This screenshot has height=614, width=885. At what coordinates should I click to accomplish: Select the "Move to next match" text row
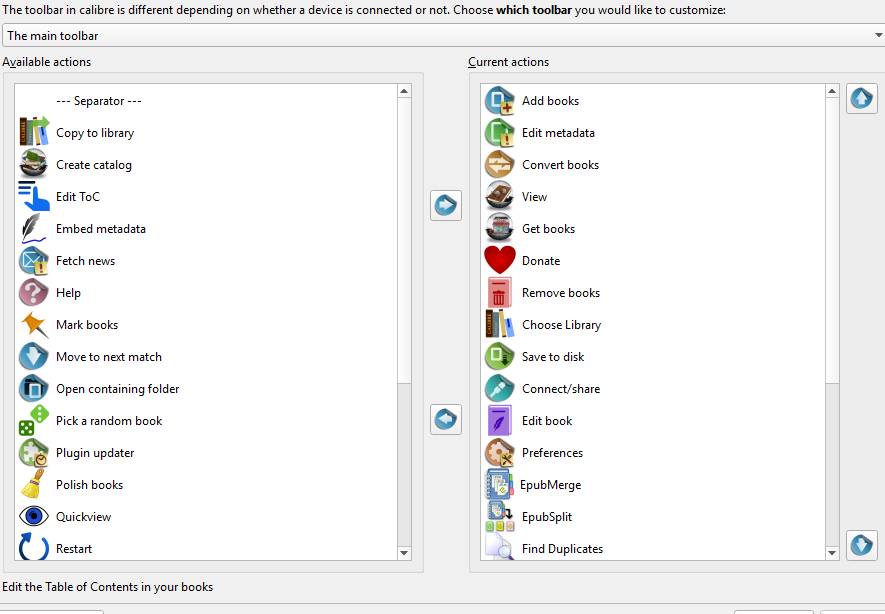click(x=109, y=357)
